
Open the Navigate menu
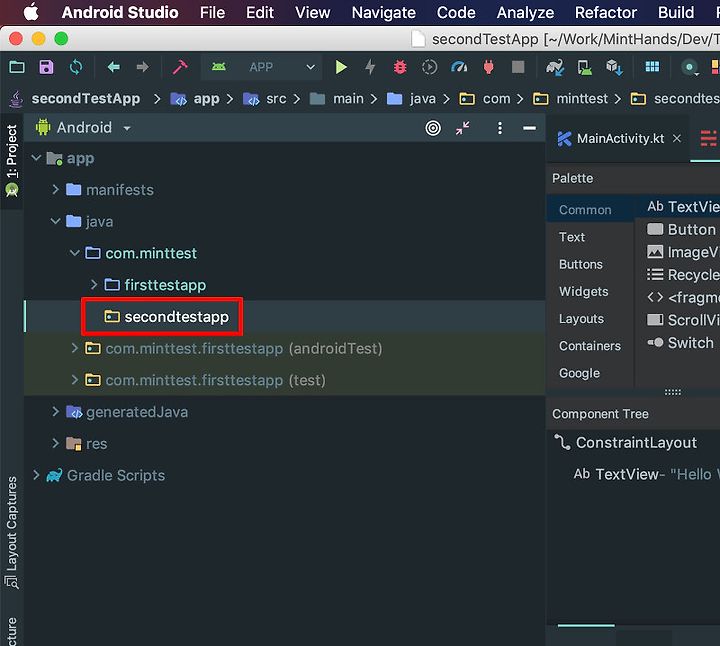[x=383, y=12]
